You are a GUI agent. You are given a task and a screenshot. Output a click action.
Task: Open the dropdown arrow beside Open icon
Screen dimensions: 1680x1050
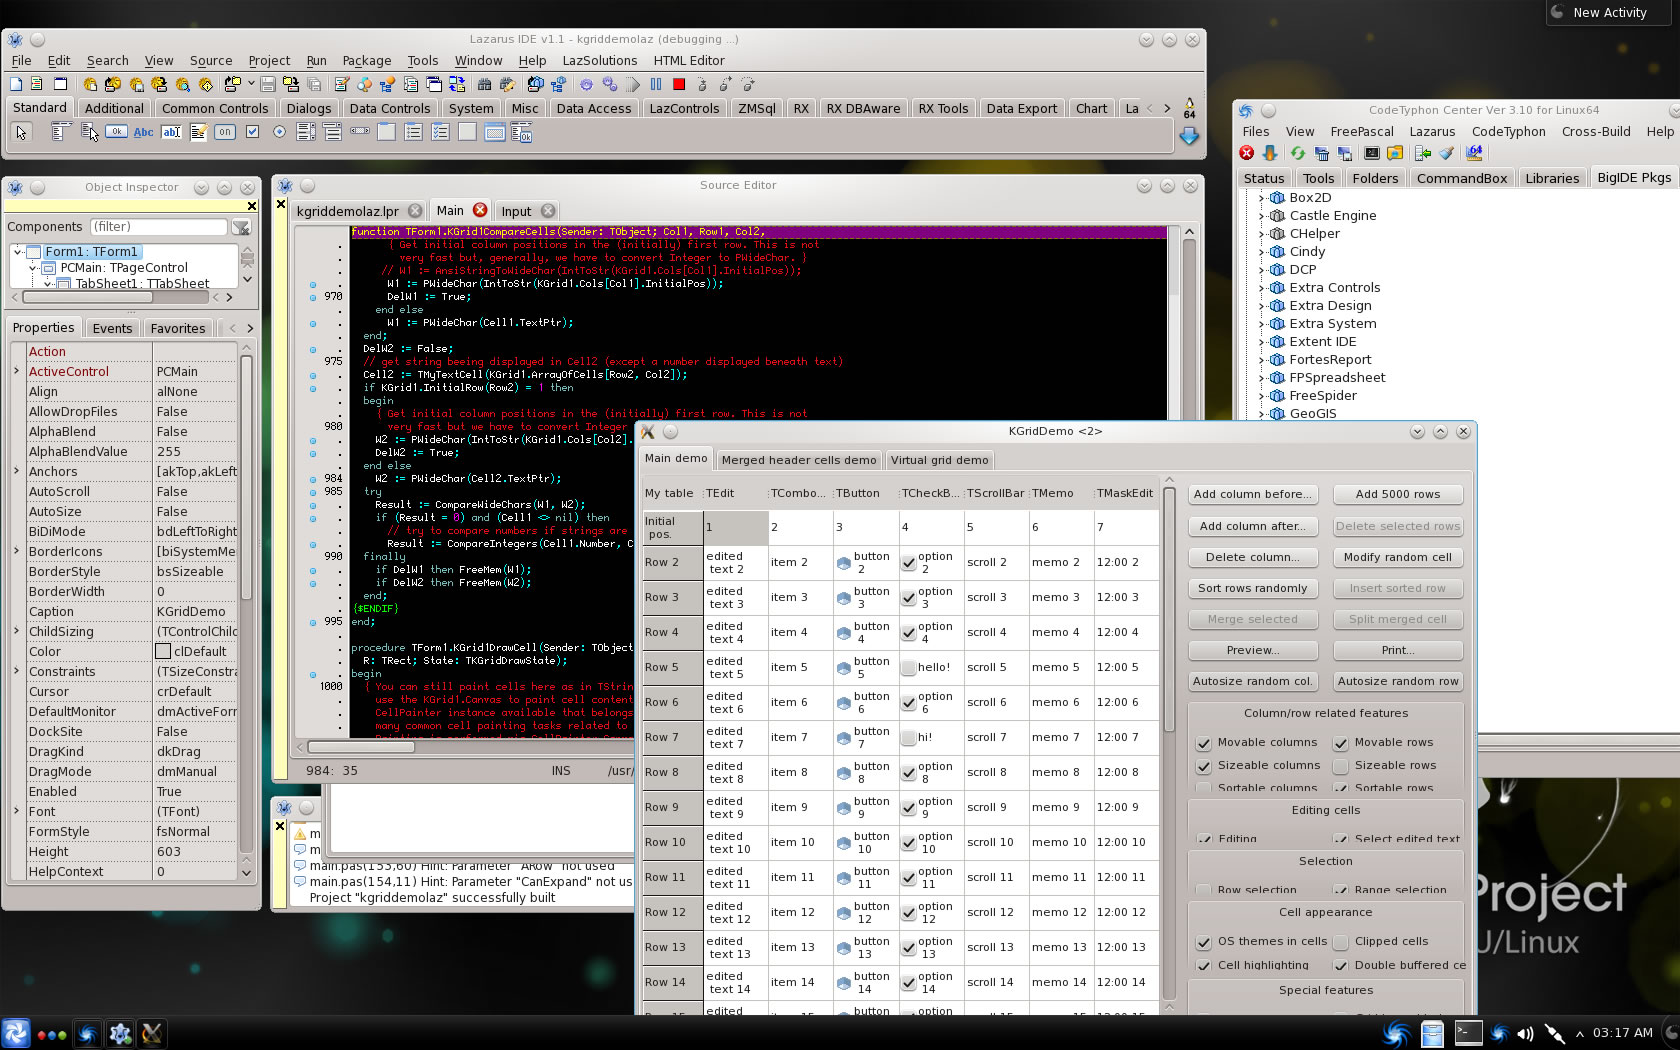251,84
